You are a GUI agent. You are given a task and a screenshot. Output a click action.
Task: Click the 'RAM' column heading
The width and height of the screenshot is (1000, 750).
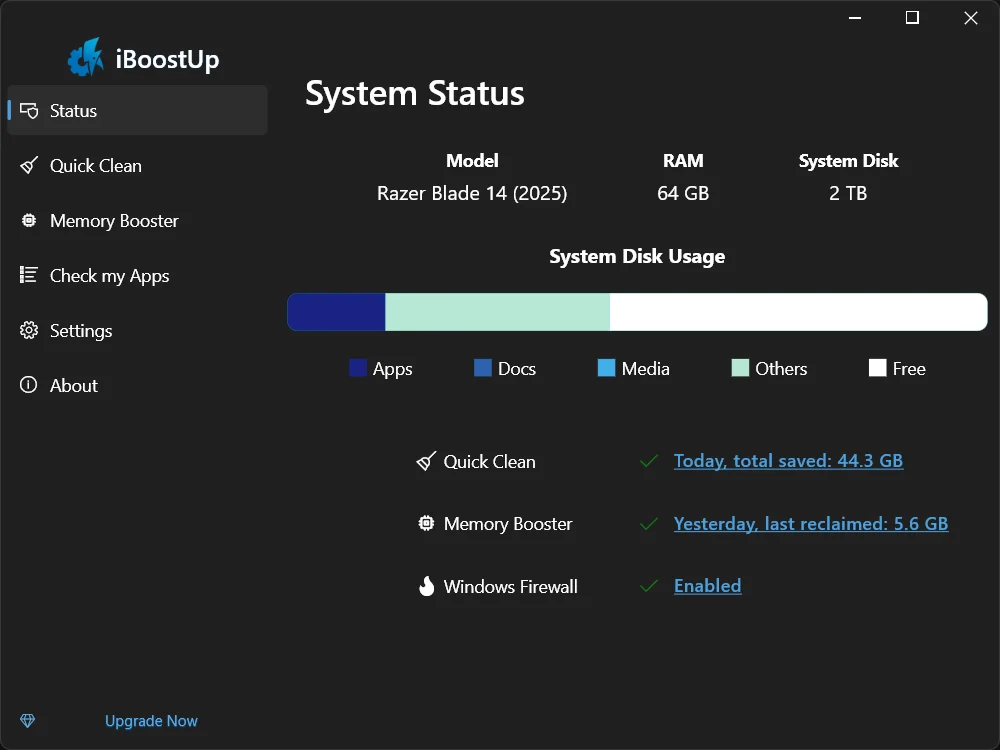pyautogui.click(x=683, y=161)
